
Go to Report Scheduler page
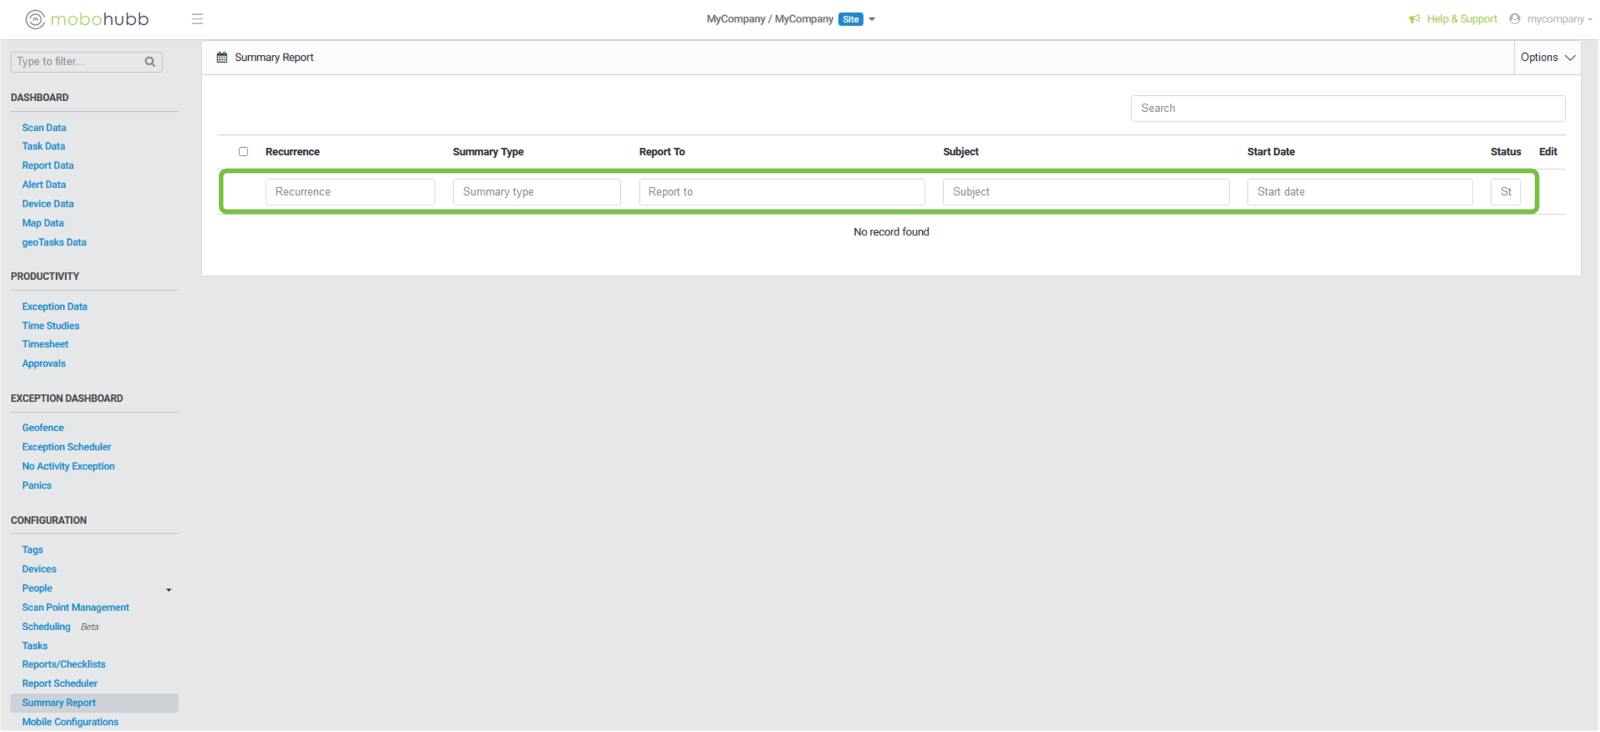tap(60, 684)
